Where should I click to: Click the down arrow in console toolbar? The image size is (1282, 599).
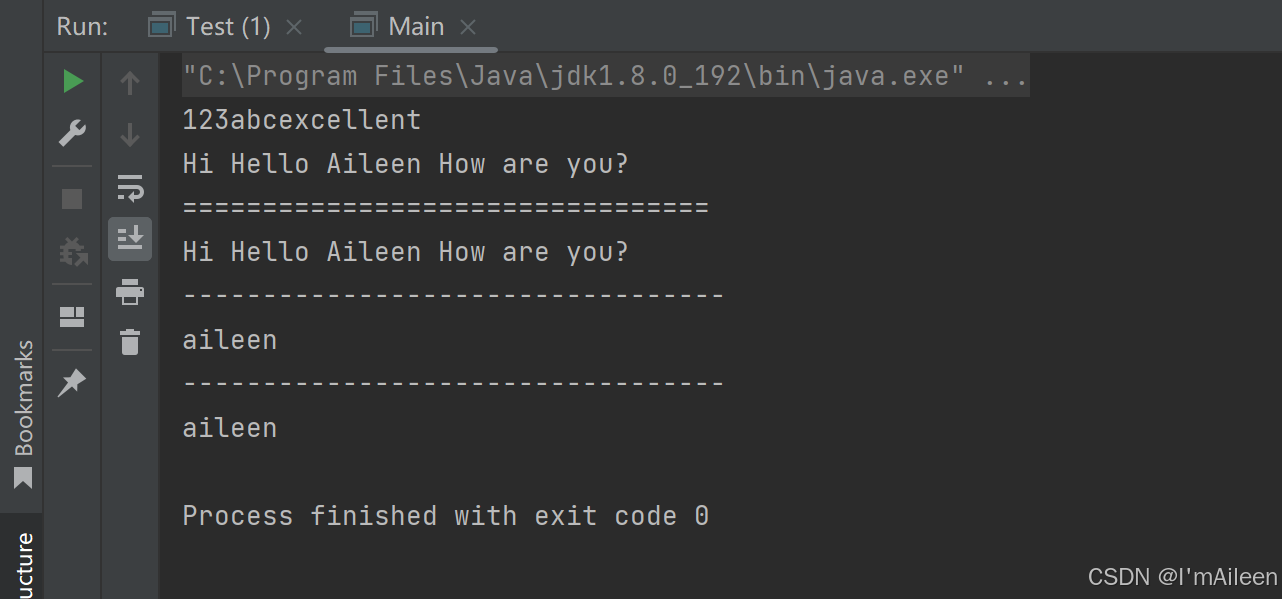[x=130, y=134]
